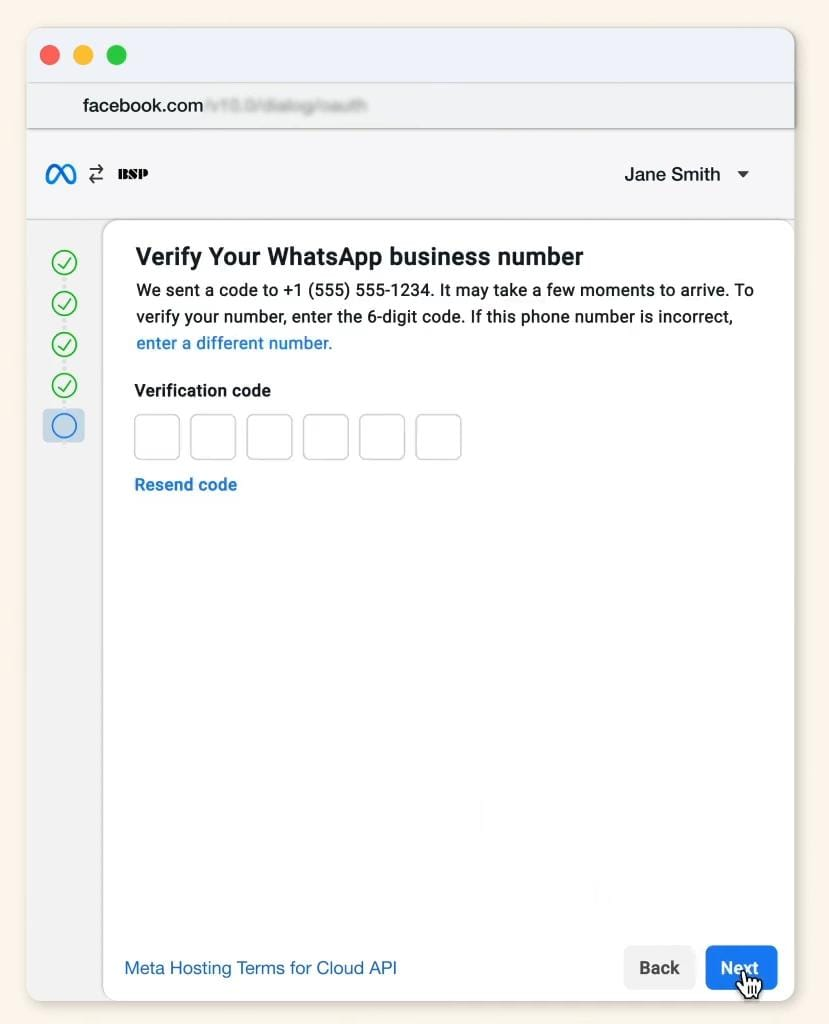The width and height of the screenshot is (829, 1024).
Task: Click the swap arrows icon beside the Meta logo
Action: coord(96,174)
